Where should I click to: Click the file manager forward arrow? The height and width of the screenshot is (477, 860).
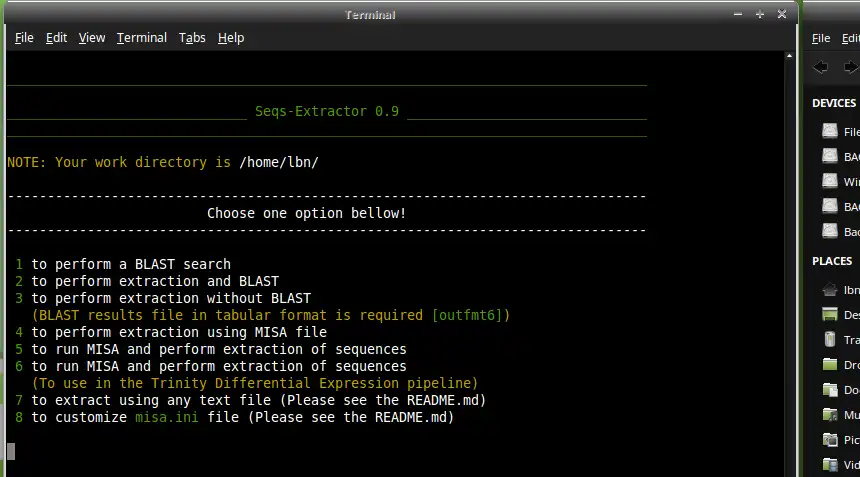point(850,67)
